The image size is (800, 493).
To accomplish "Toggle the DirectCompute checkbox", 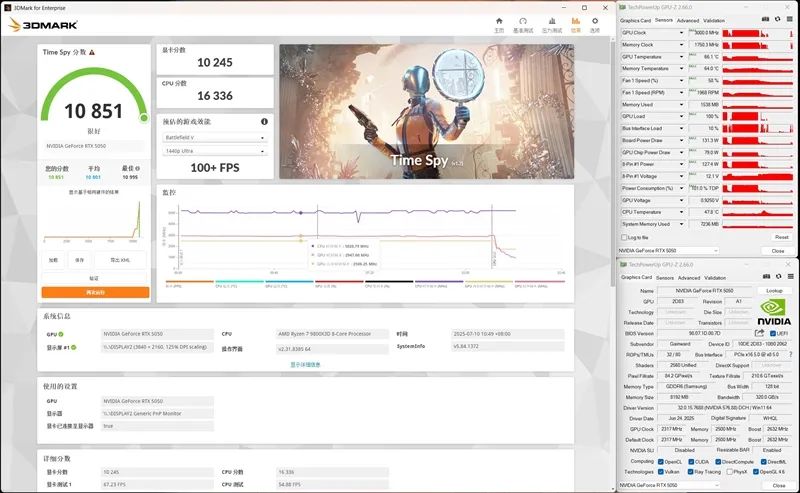I will tap(718, 461).
